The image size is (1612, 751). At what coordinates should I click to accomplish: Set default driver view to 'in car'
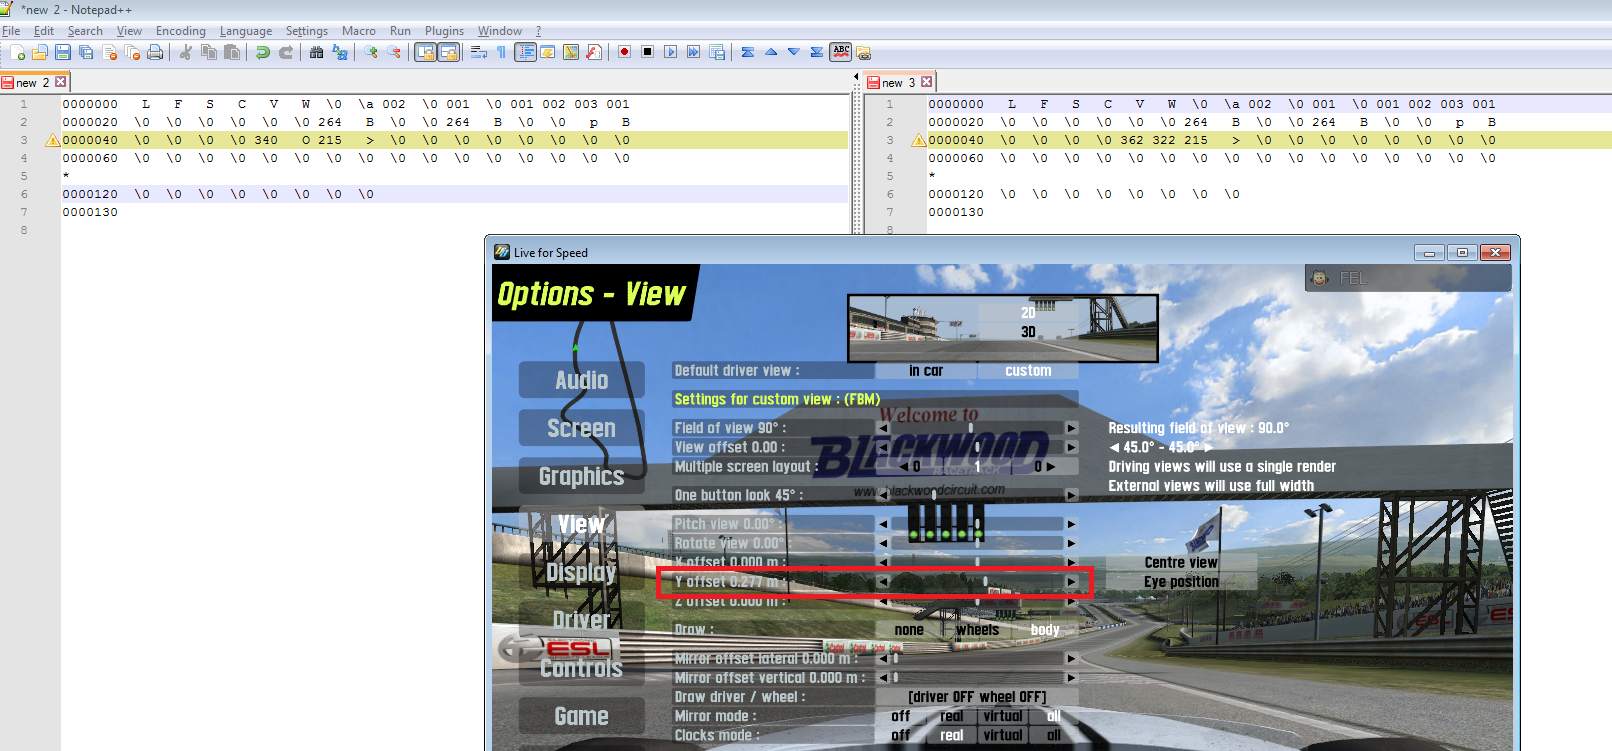tap(926, 371)
